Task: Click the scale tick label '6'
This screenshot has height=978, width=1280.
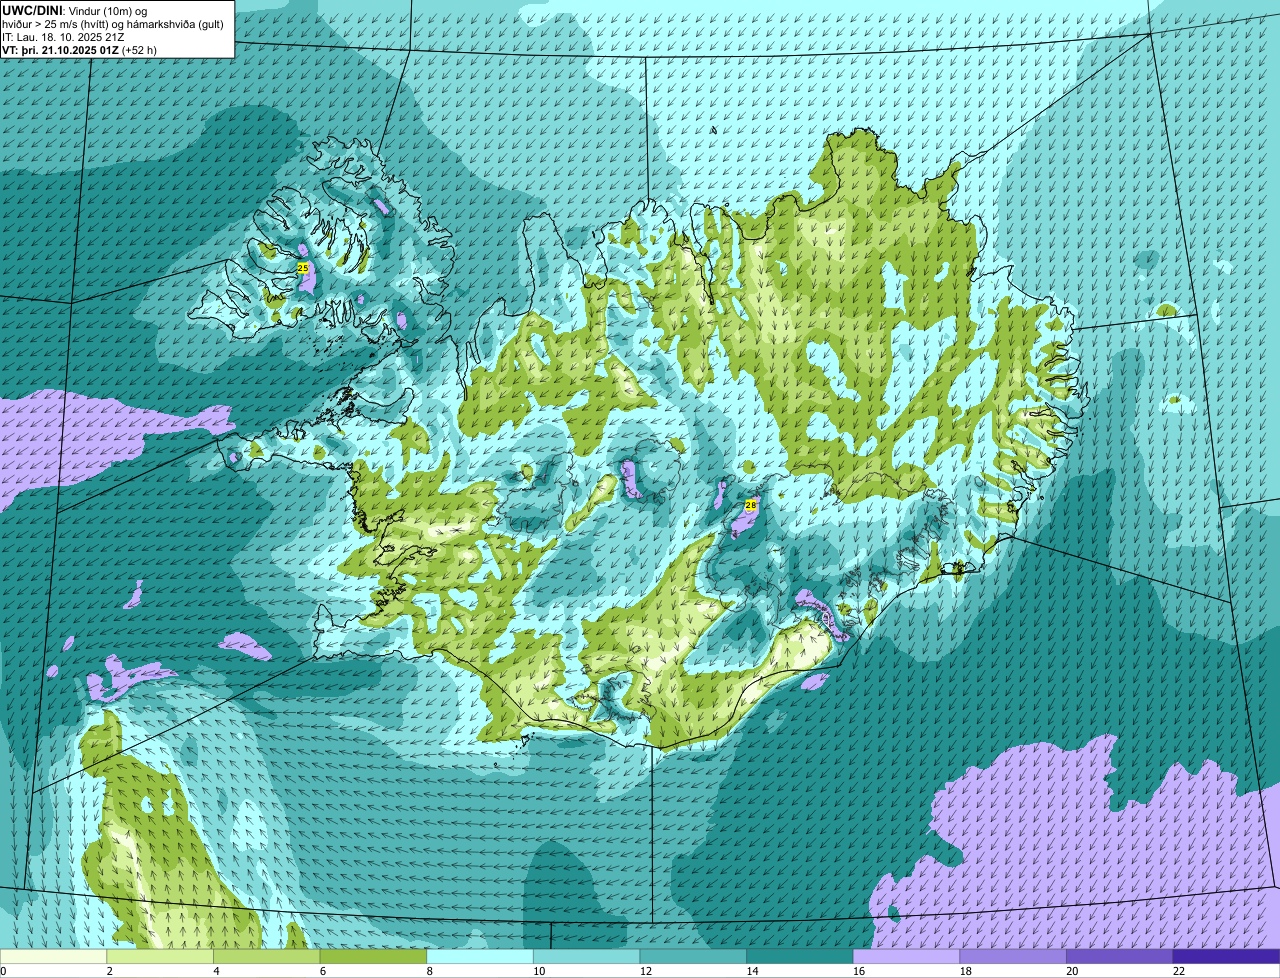Action: click(323, 971)
